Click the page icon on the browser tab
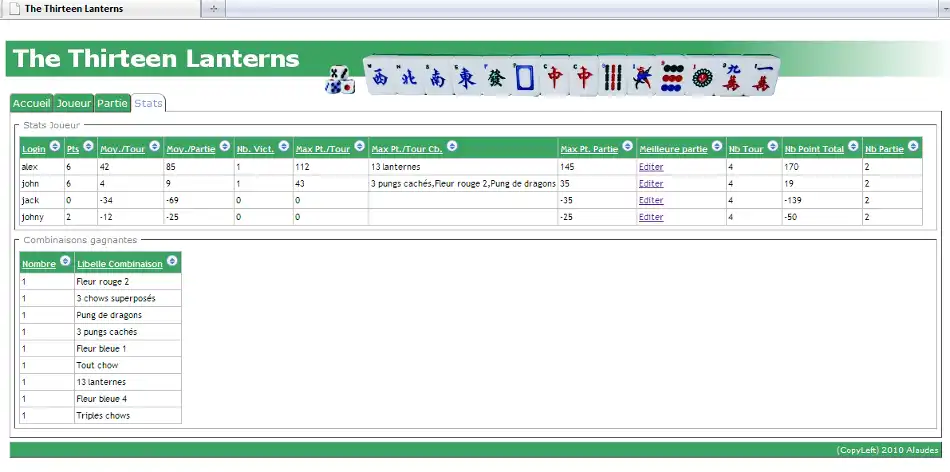This screenshot has height=472, width=950. (x=15, y=8)
